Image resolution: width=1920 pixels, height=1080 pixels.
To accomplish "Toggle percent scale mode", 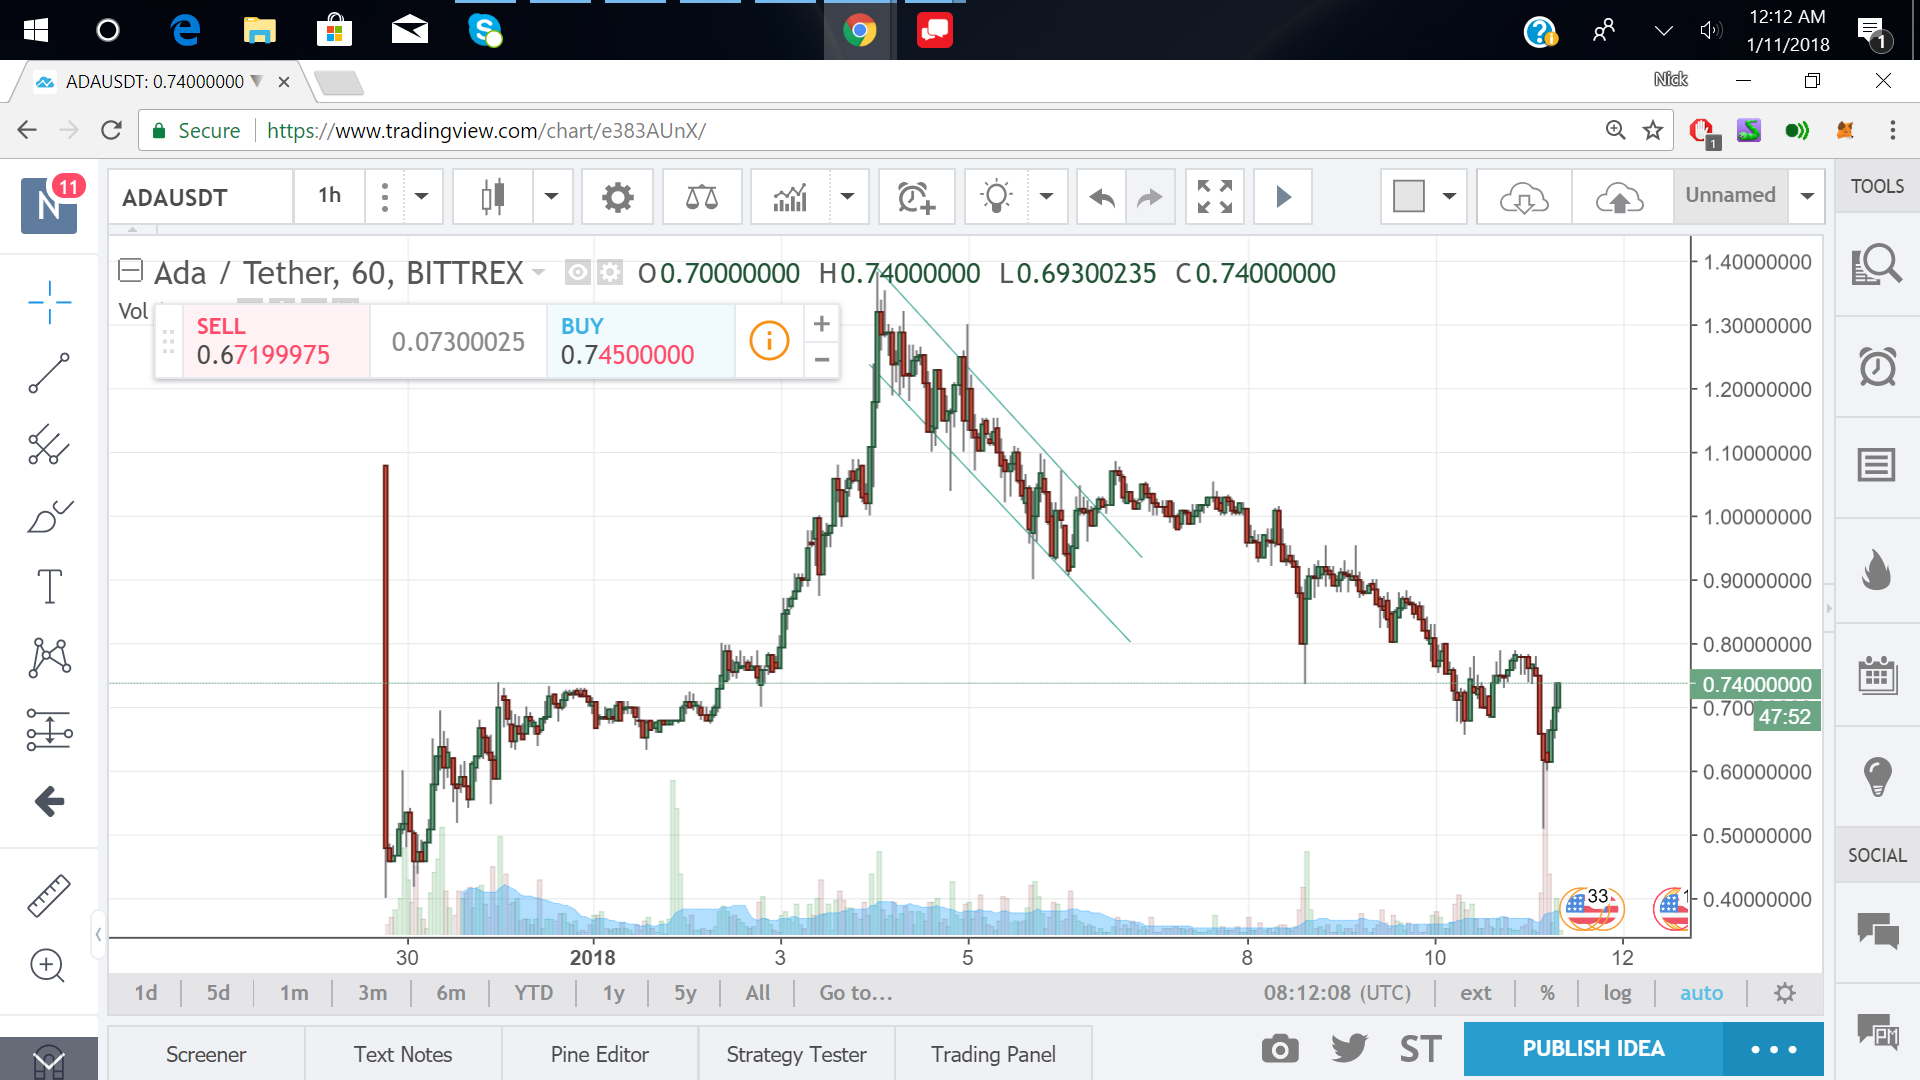I will (x=1547, y=993).
